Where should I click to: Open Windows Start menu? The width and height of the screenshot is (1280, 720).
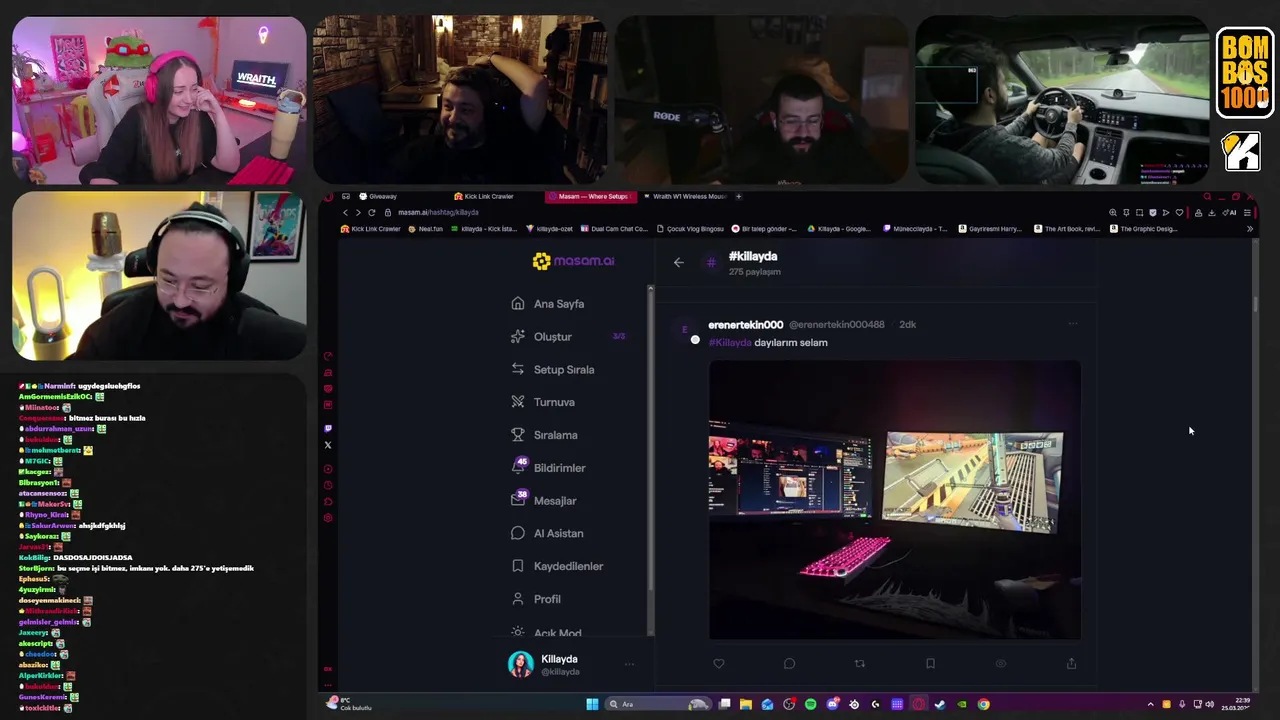(592, 704)
